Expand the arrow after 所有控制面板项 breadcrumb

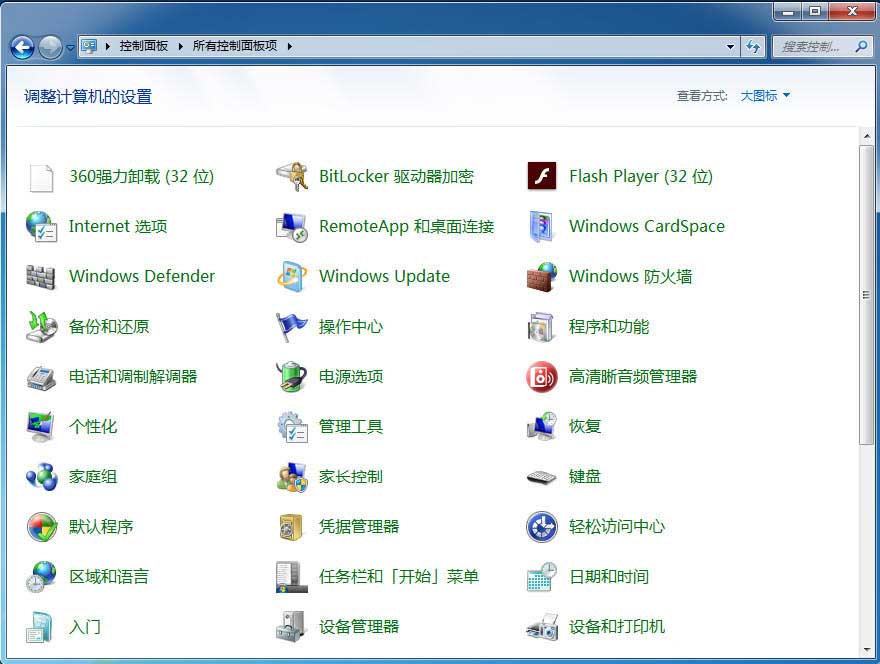[x=290, y=46]
